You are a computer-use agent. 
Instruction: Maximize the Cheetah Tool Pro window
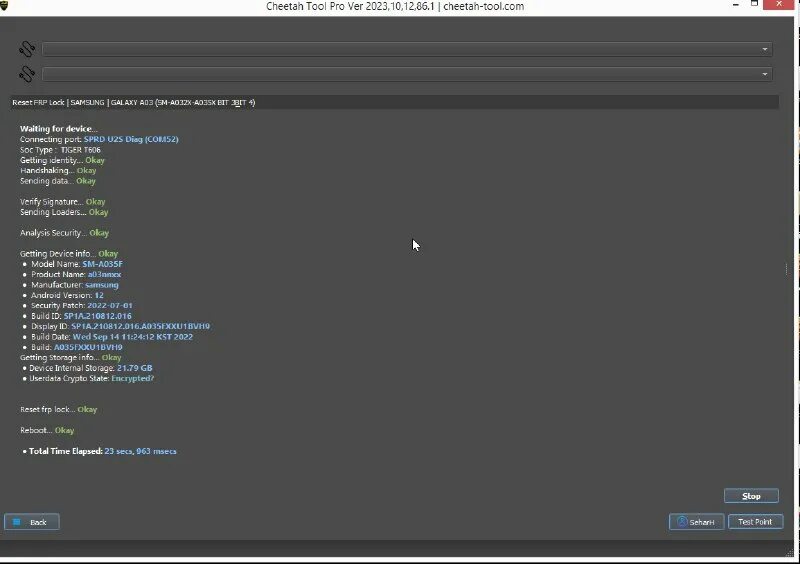[754, 4]
